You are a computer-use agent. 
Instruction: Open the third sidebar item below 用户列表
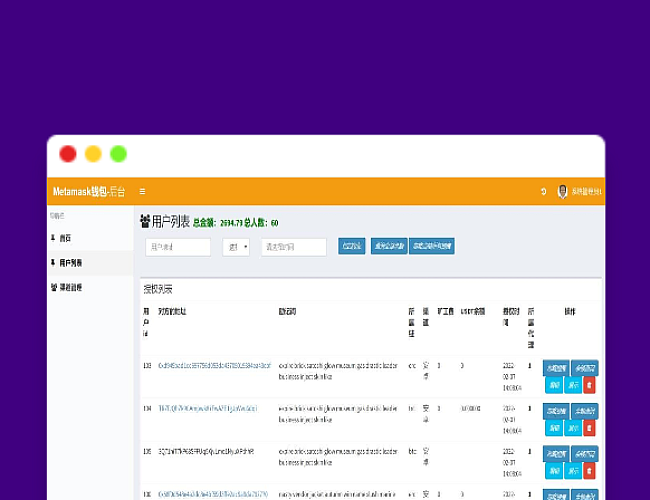(70, 288)
